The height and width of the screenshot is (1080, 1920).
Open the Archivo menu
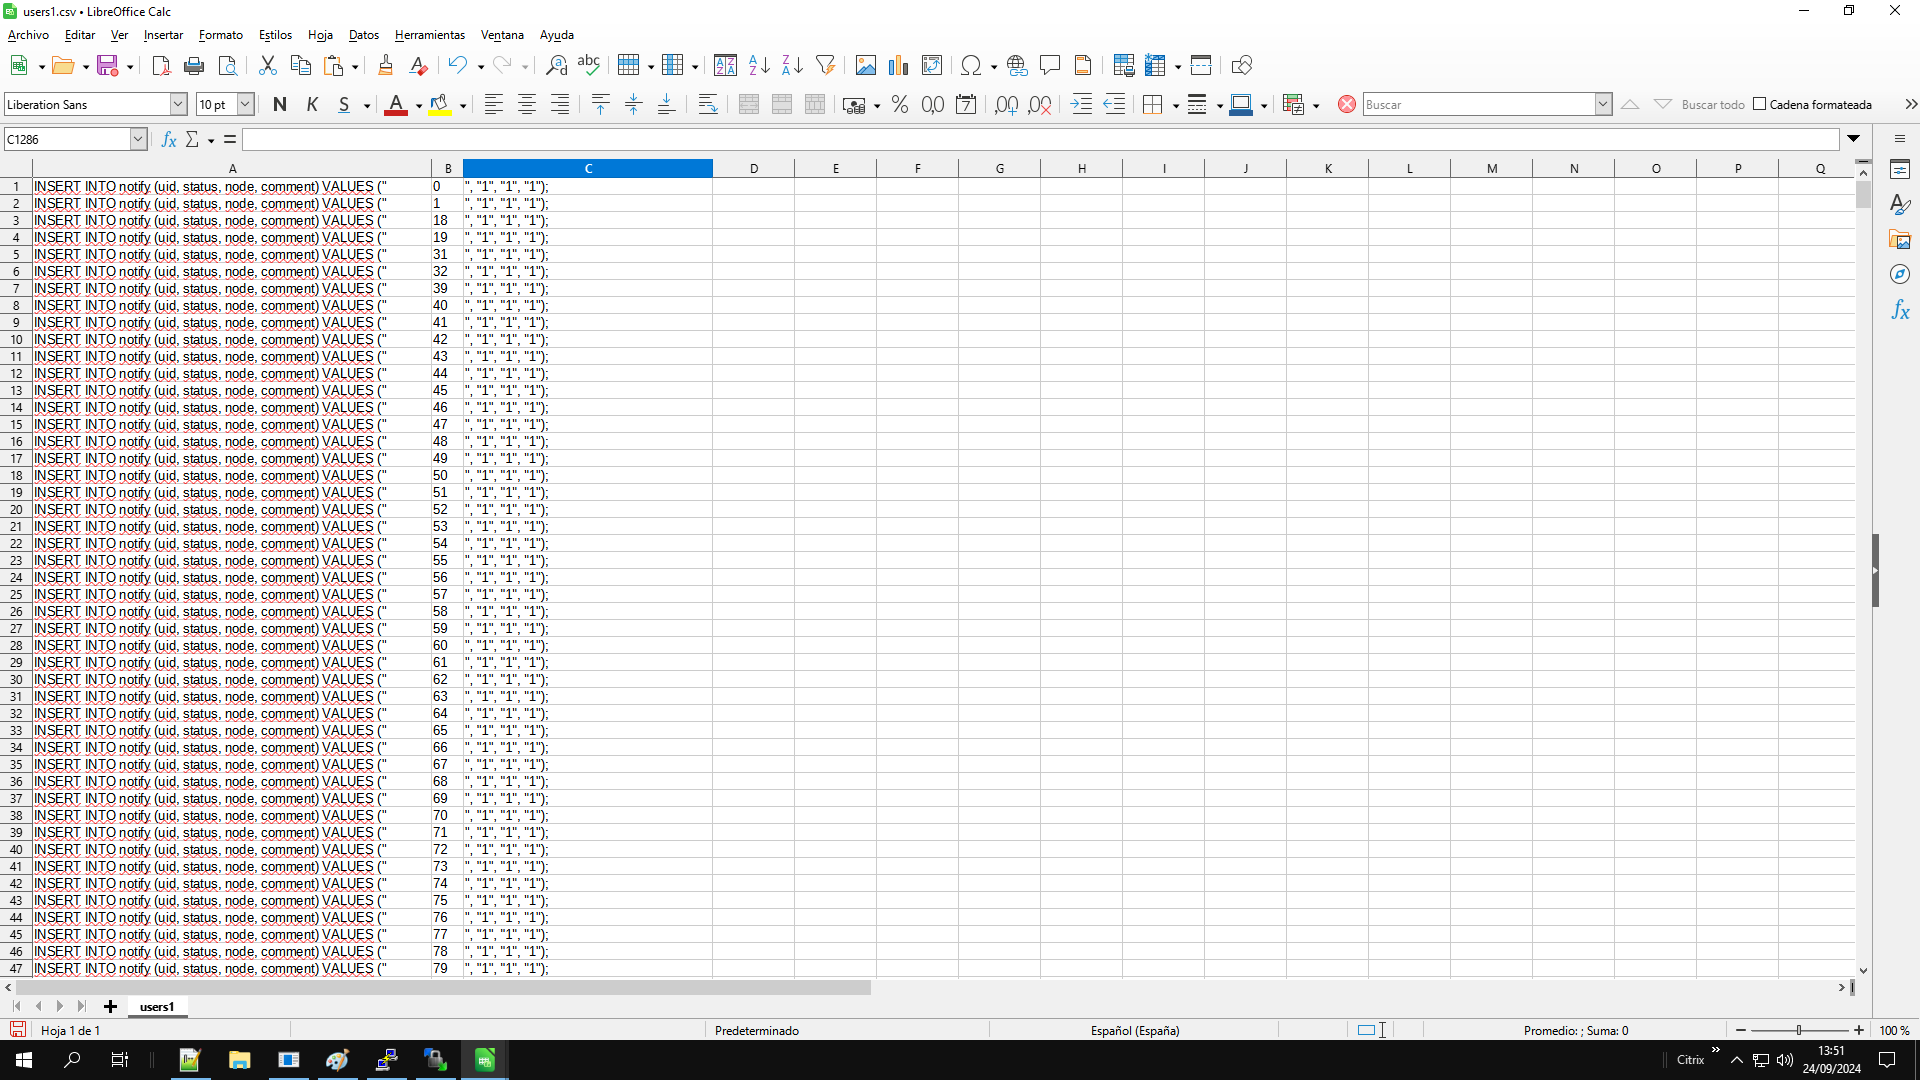point(28,35)
